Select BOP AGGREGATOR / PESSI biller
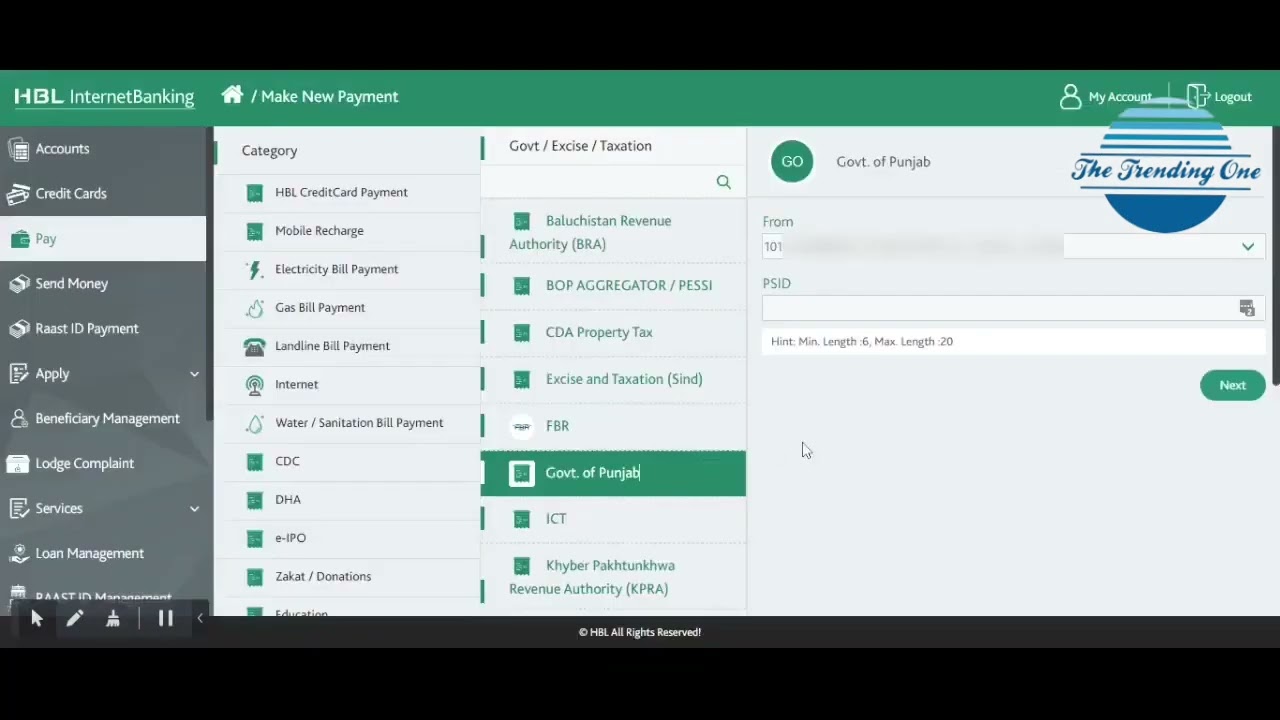The height and width of the screenshot is (720, 1280). (x=613, y=286)
